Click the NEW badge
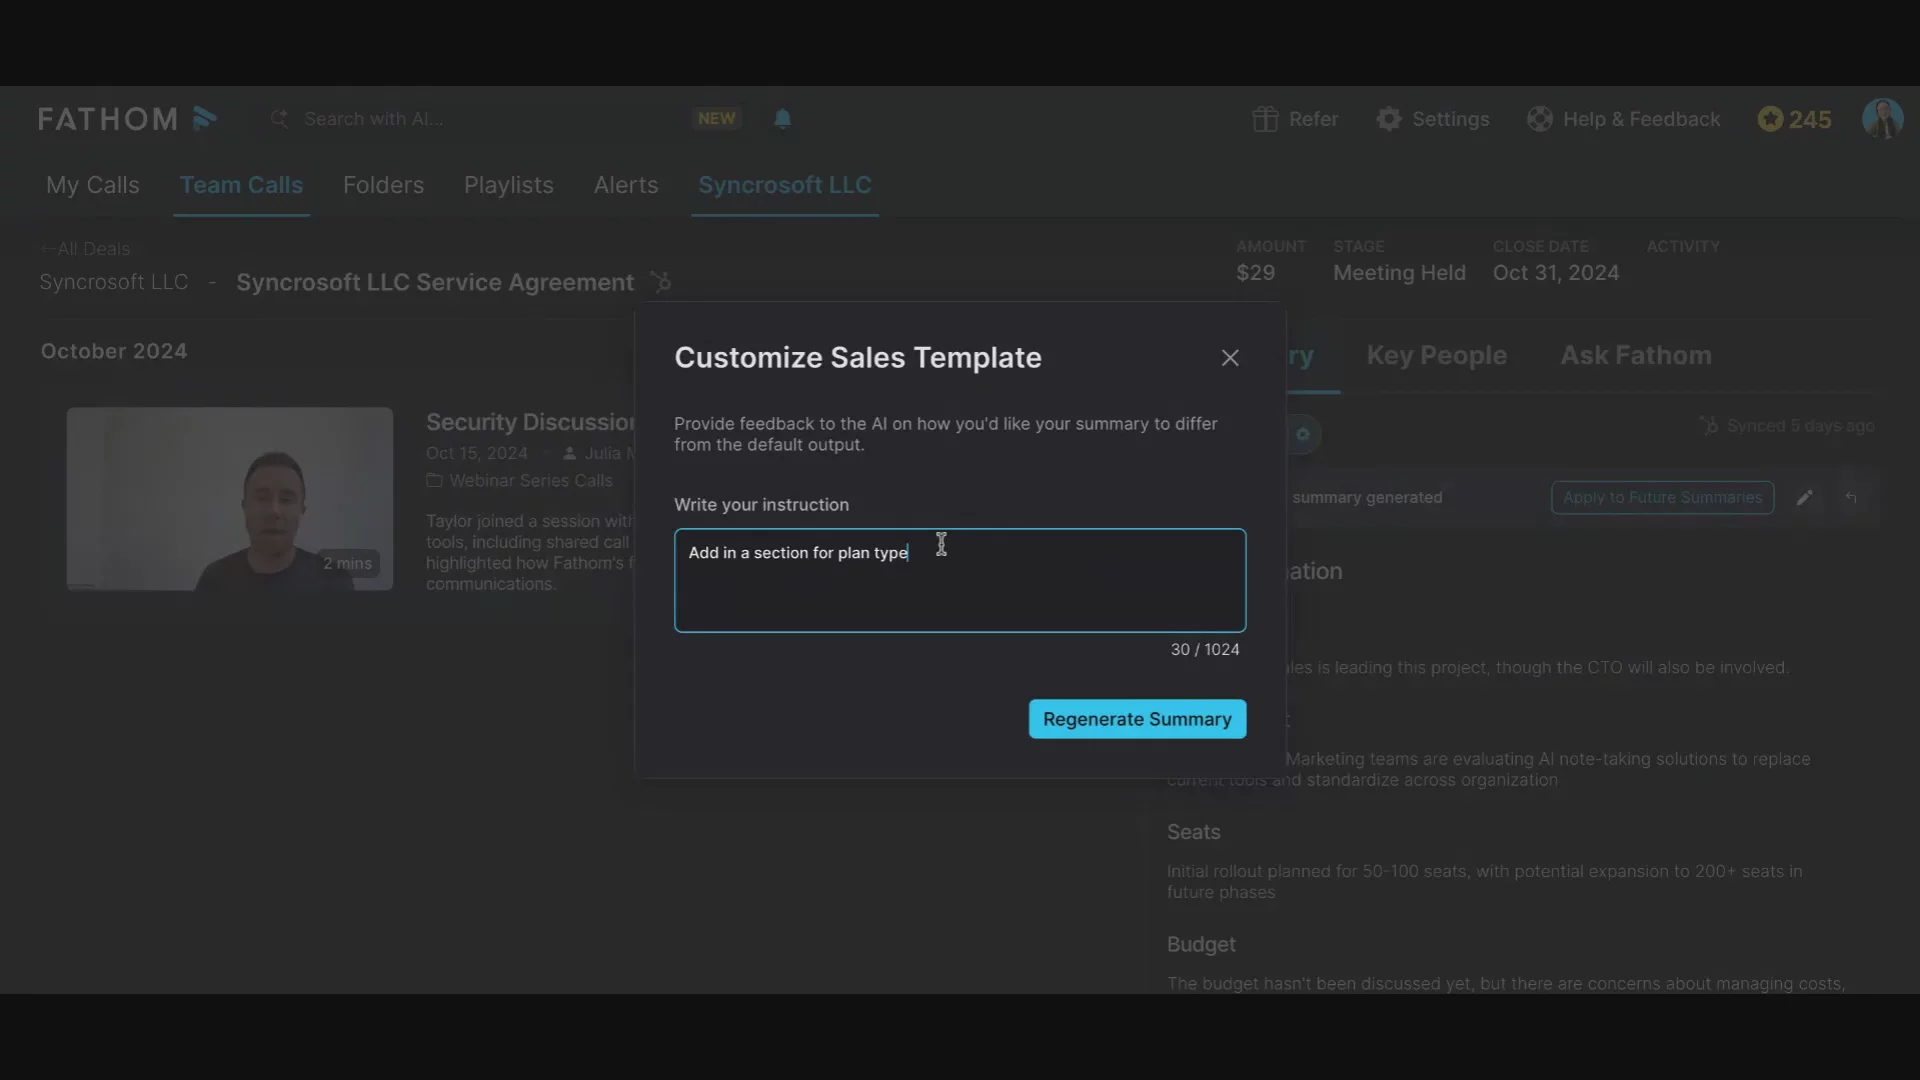The height and width of the screenshot is (1080, 1920). pyautogui.click(x=716, y=118)
